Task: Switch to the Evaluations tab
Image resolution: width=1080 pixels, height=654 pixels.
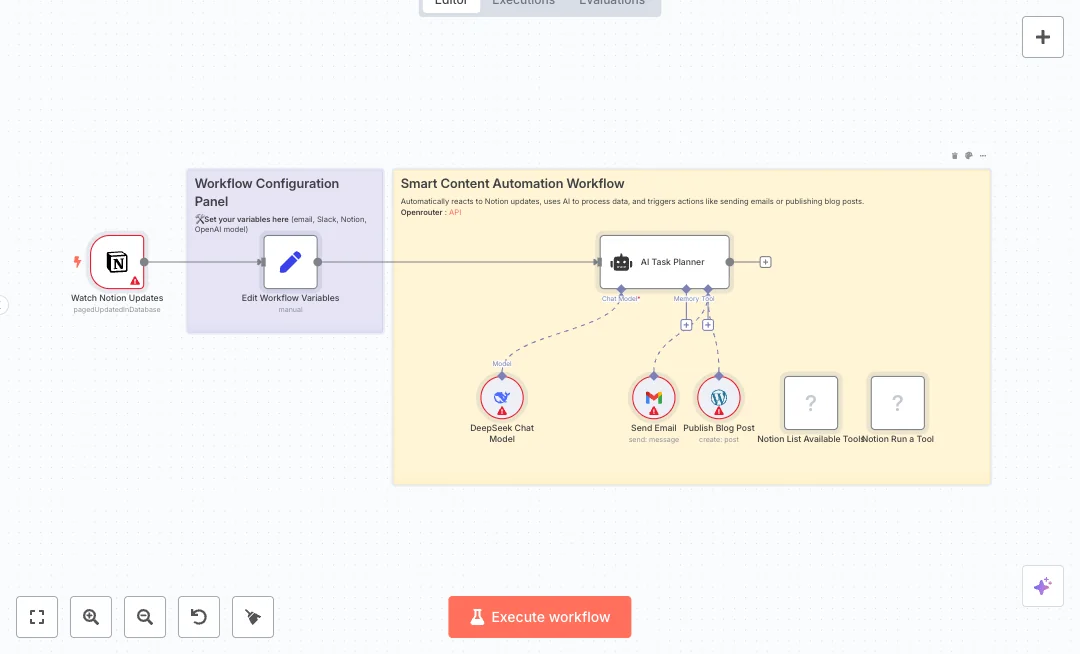Action: (612, 3)
